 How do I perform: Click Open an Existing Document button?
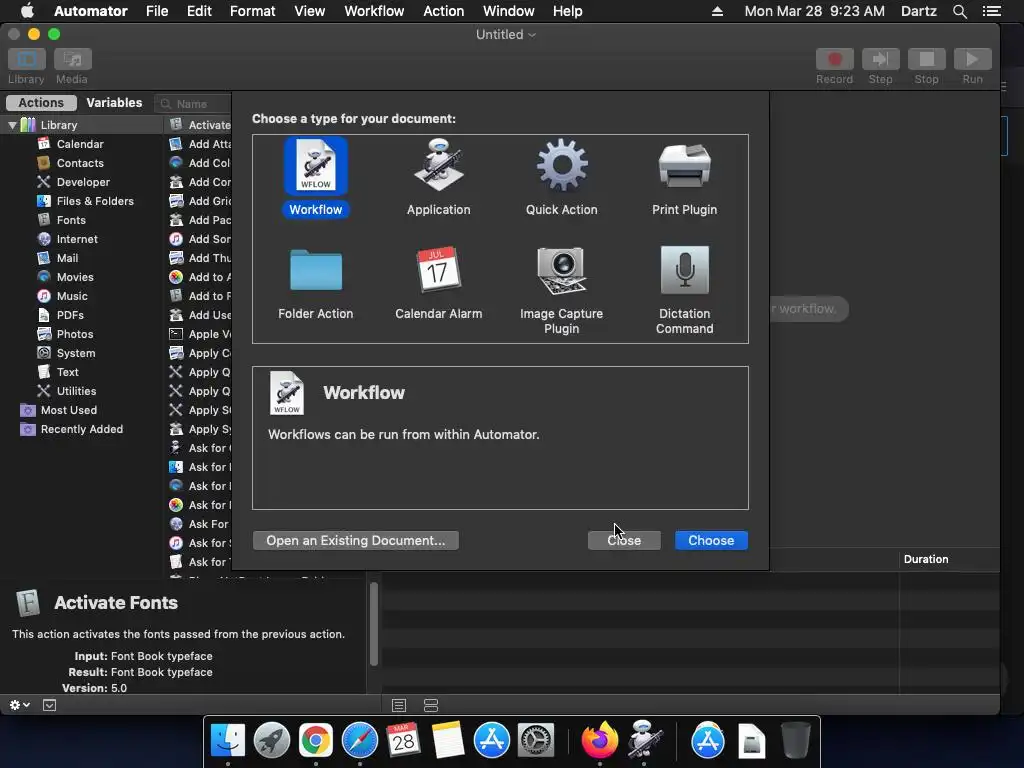point(356,540)
